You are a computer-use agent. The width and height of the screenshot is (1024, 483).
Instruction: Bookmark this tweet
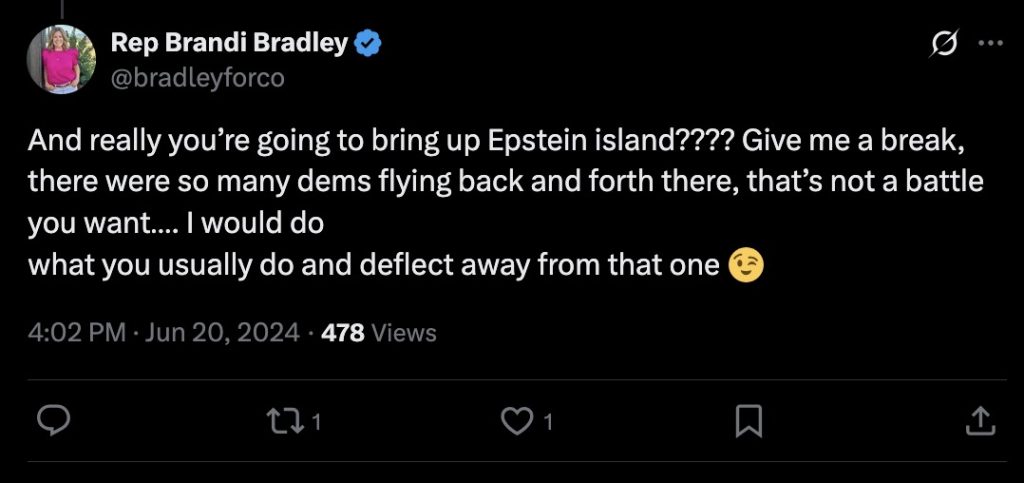748,421
